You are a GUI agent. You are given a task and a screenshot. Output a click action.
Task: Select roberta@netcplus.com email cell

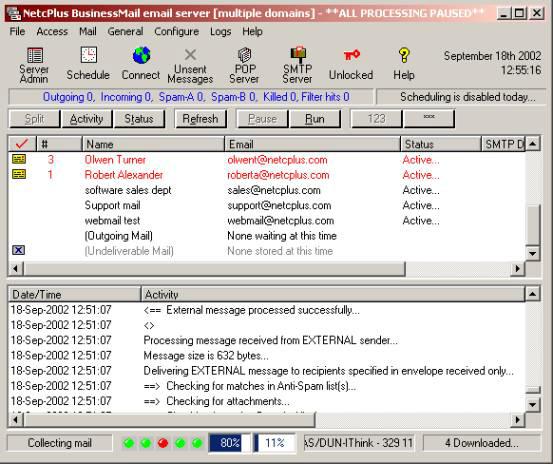(x=278, y=175)
